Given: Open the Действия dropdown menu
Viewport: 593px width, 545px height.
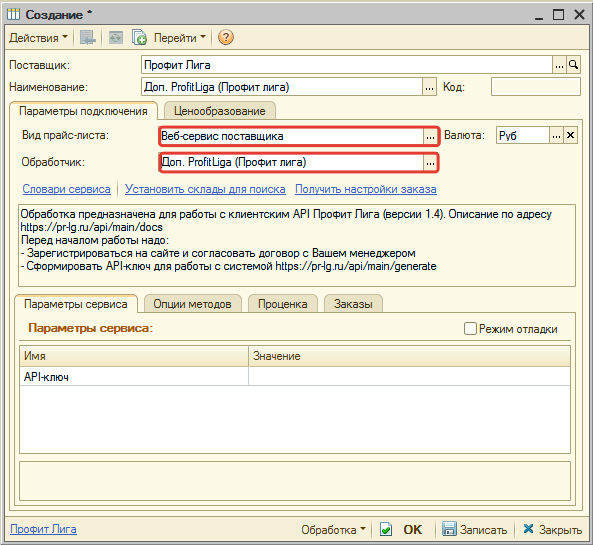Looking at the screenshot, I should coord(38,38).
